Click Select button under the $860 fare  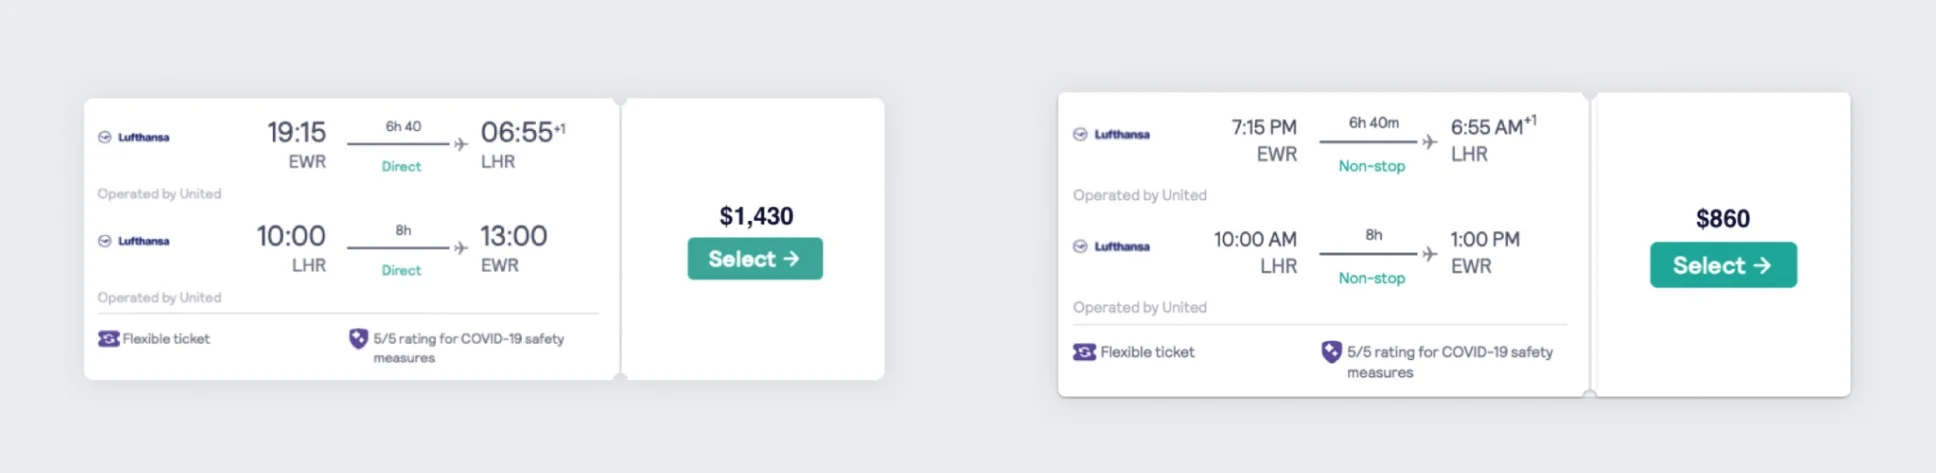(x=1722, y=265)
